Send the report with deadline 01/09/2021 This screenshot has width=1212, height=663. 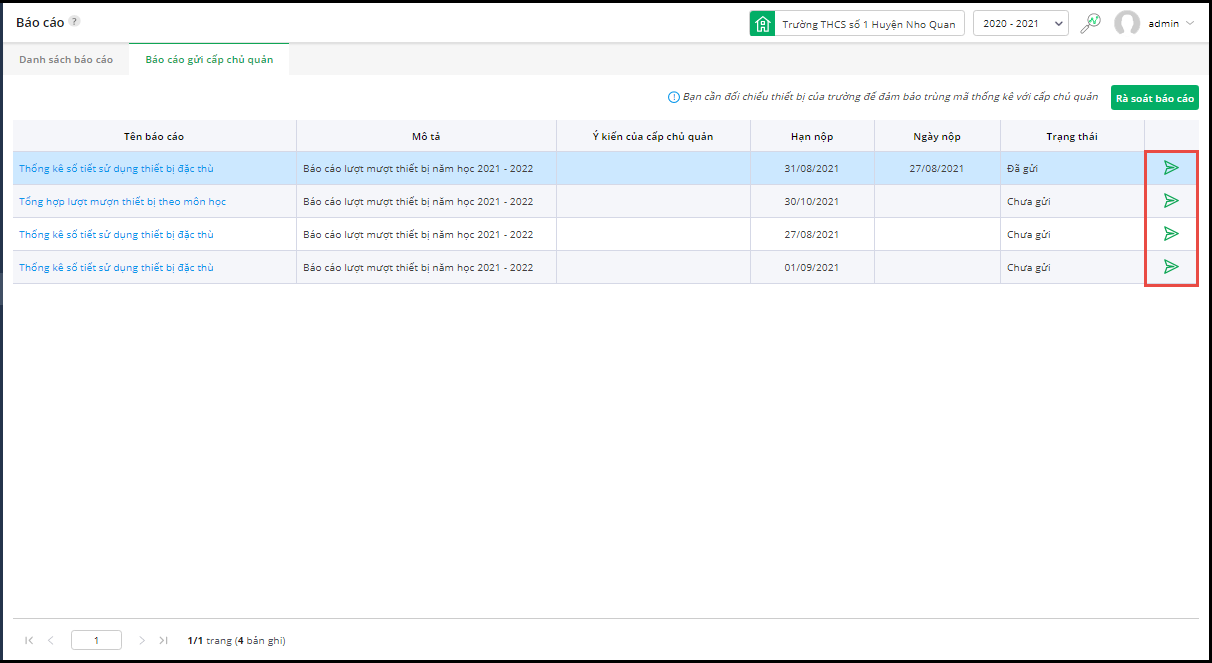[1171, 267]
